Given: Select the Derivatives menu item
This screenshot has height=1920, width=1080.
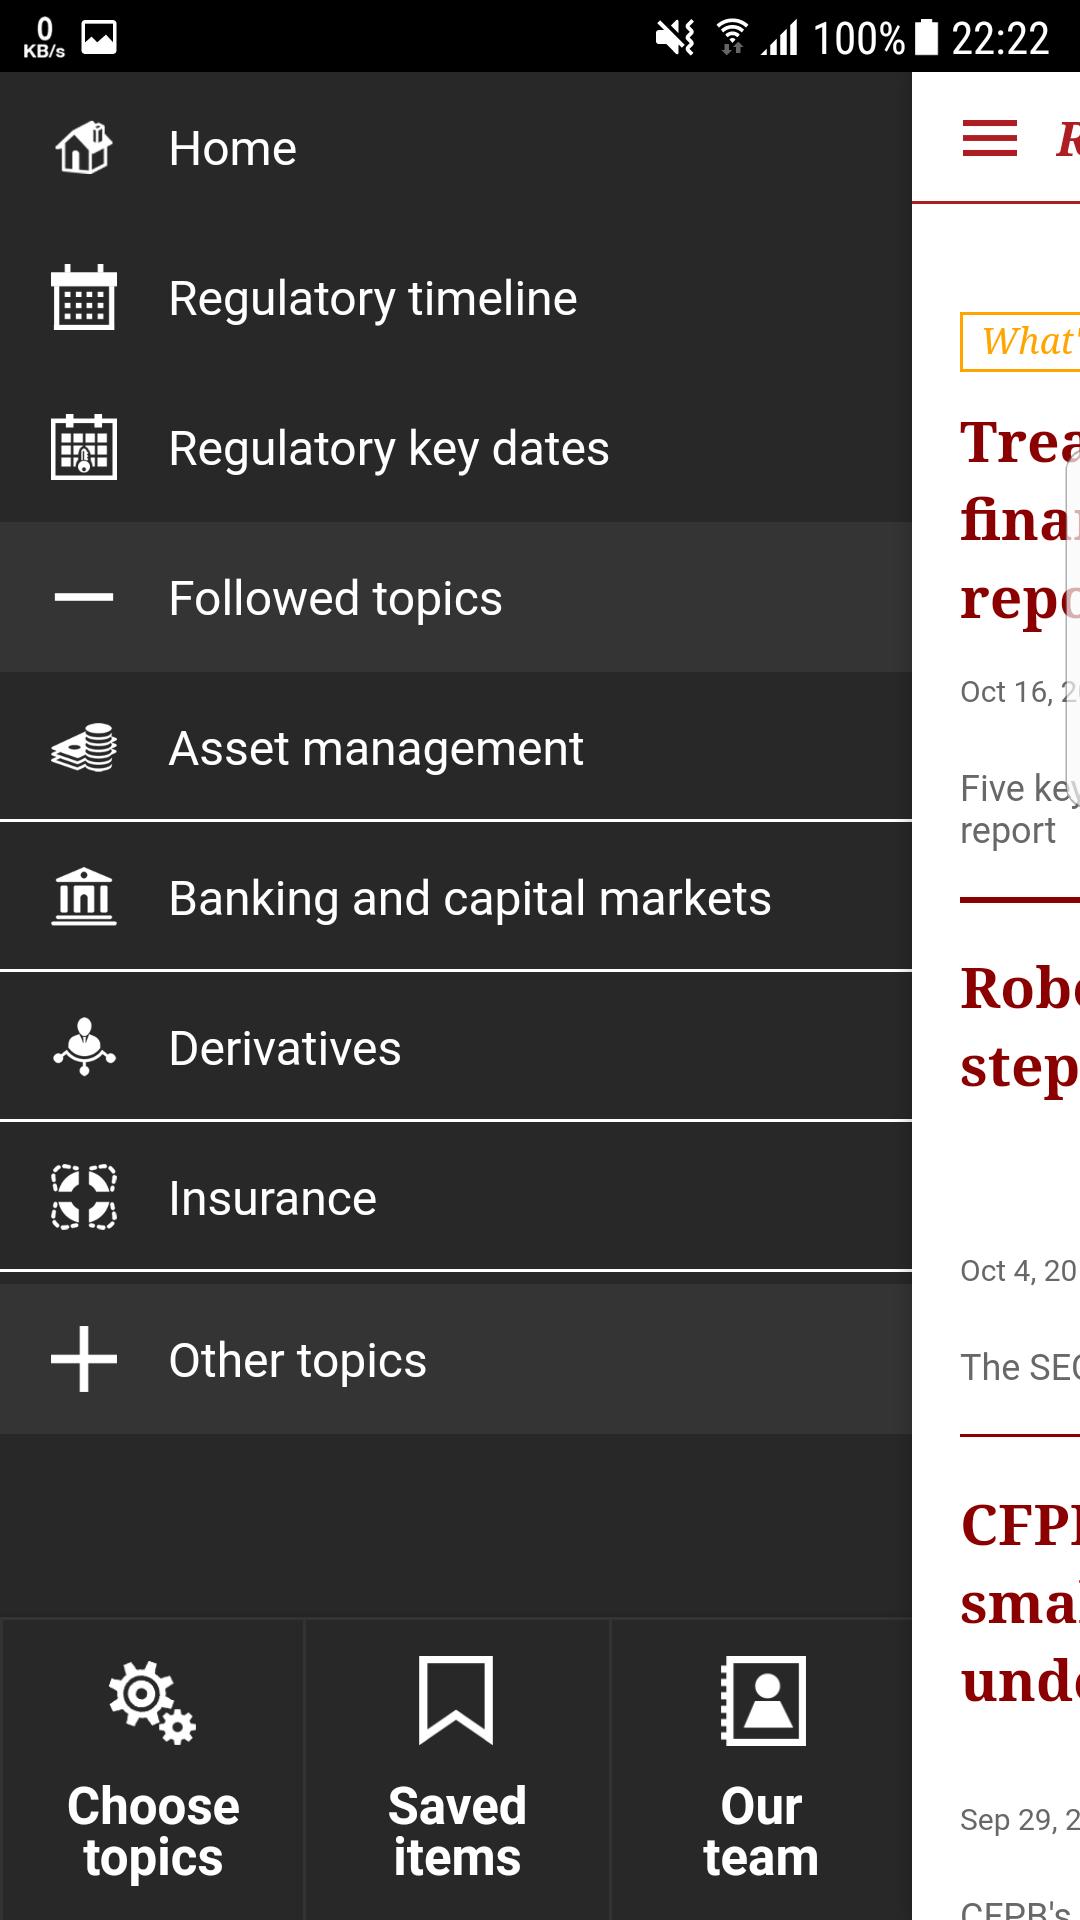Looking at the screenshot, I should [285, 1048].
